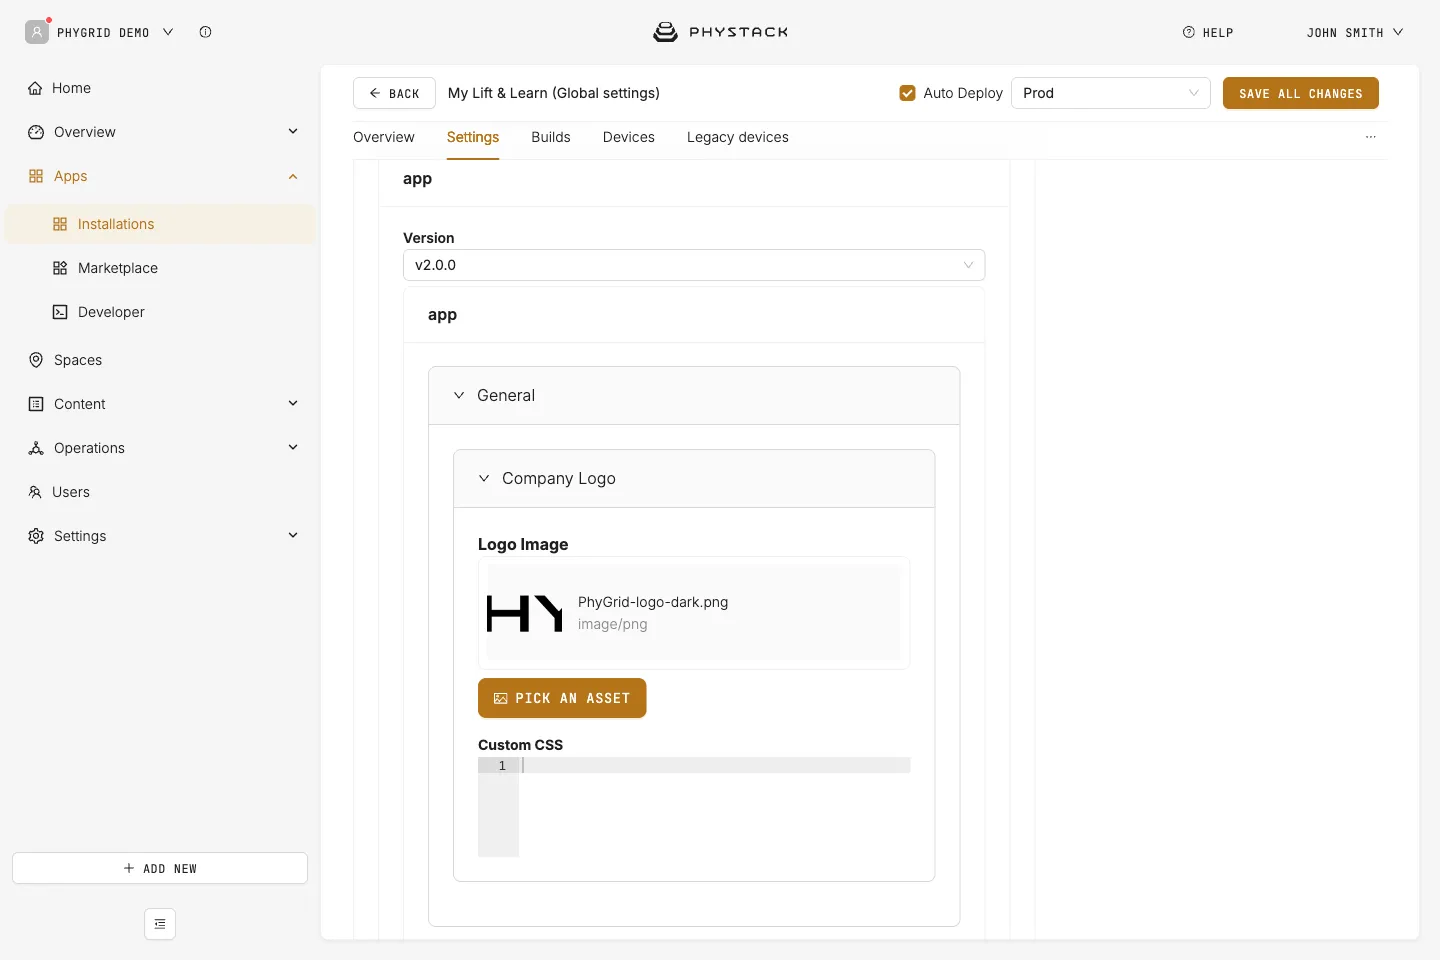Image resolution: width=1440 pixels, height=960 pixels.
Task: Click the Save All Changes button
Action: [1301, 93]
